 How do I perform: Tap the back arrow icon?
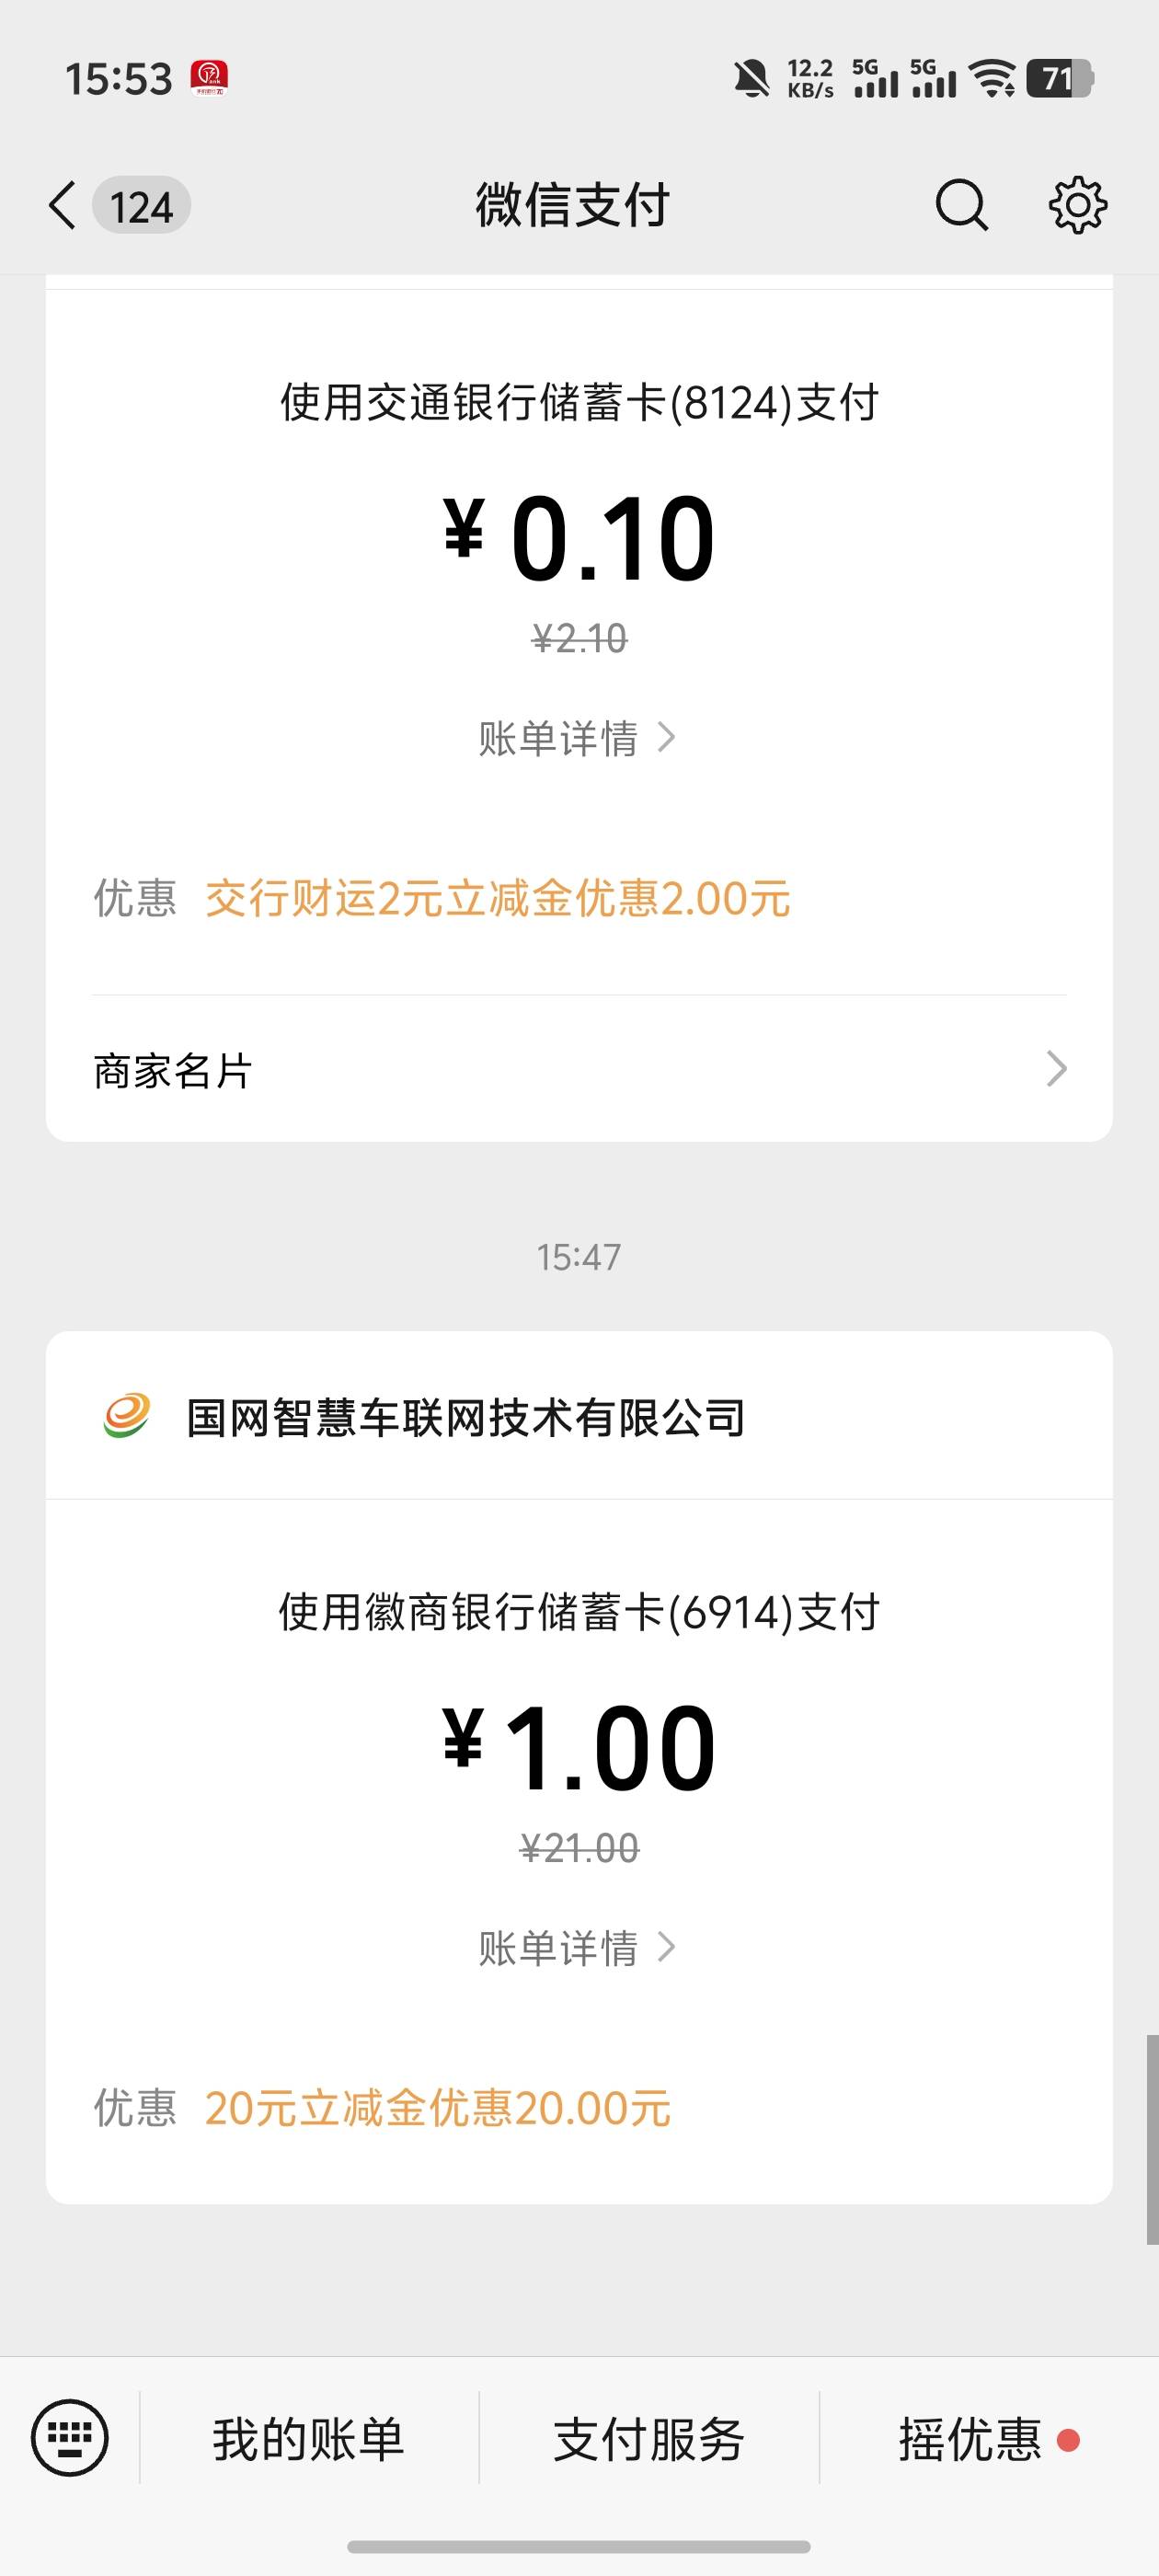(x=62, y=206)
